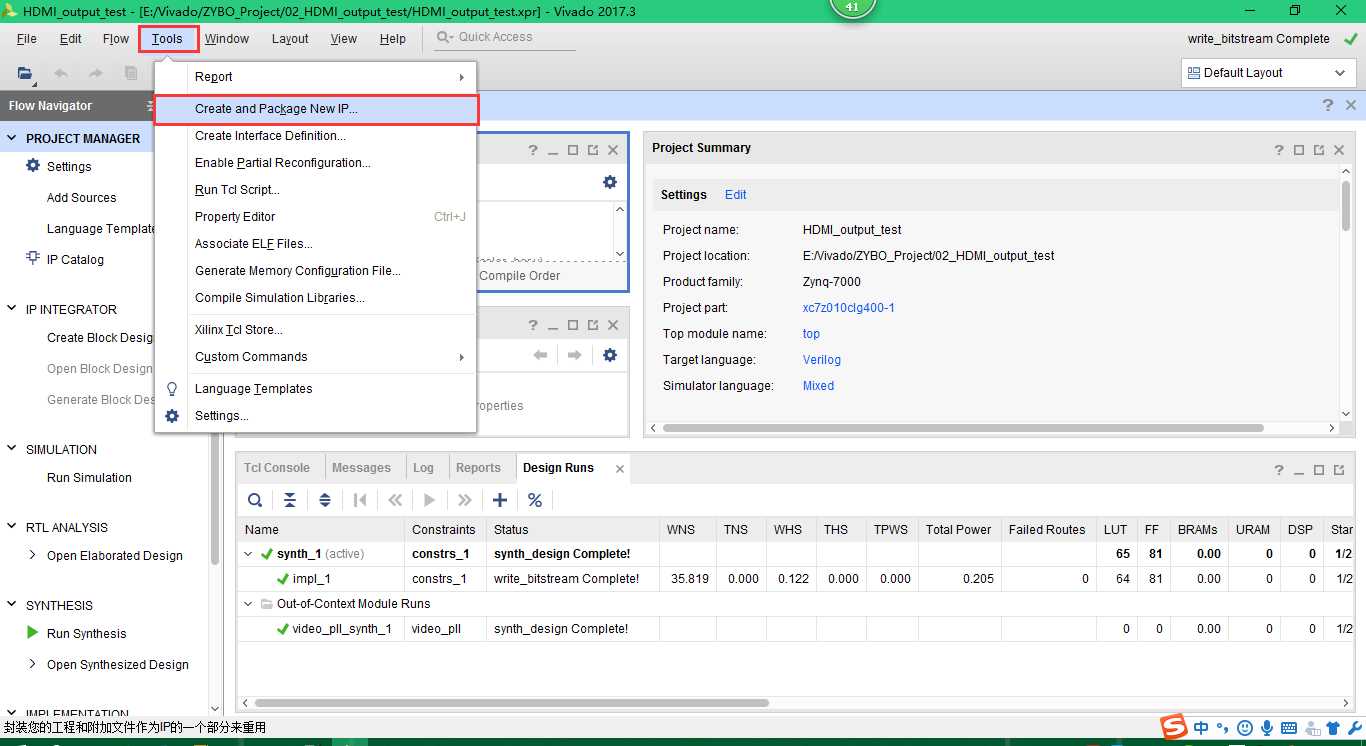Collapse synth_1 run row
The width and height of the screenshot is (1366, 746).
coord(249,553)
